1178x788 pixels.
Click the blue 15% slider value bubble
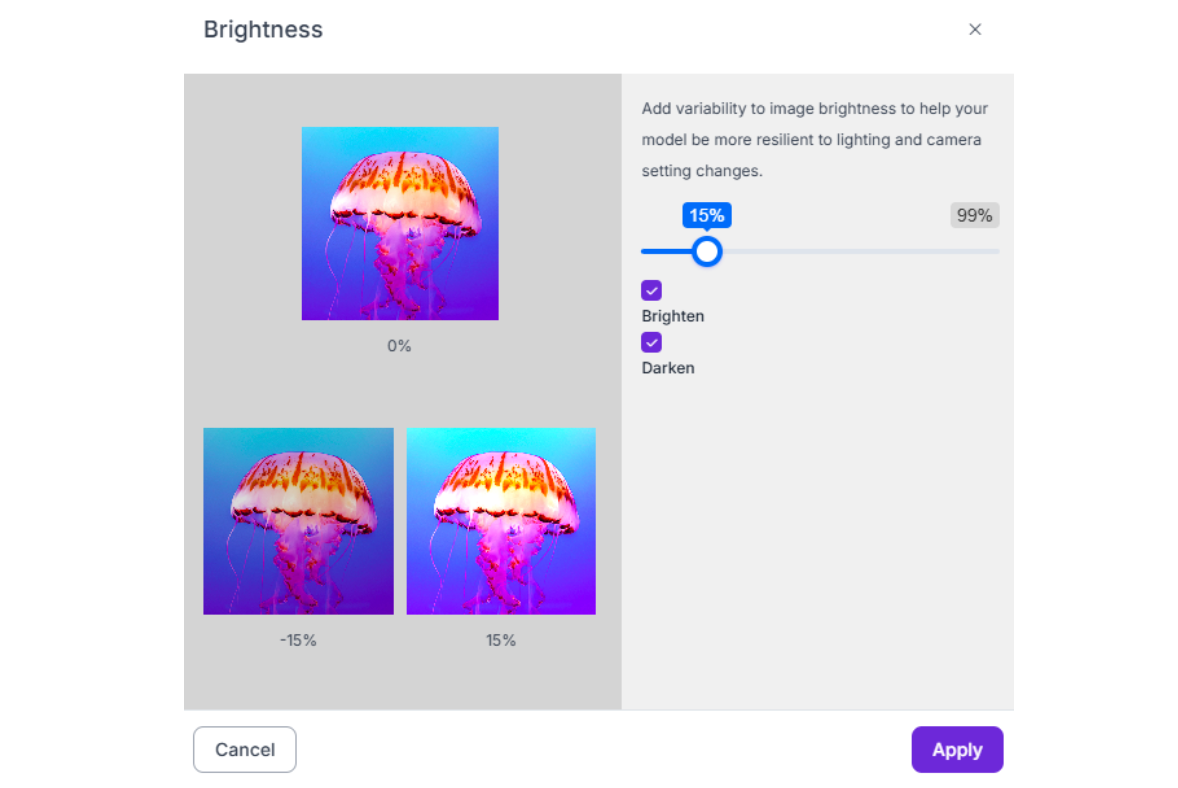[x=707, y=216]
